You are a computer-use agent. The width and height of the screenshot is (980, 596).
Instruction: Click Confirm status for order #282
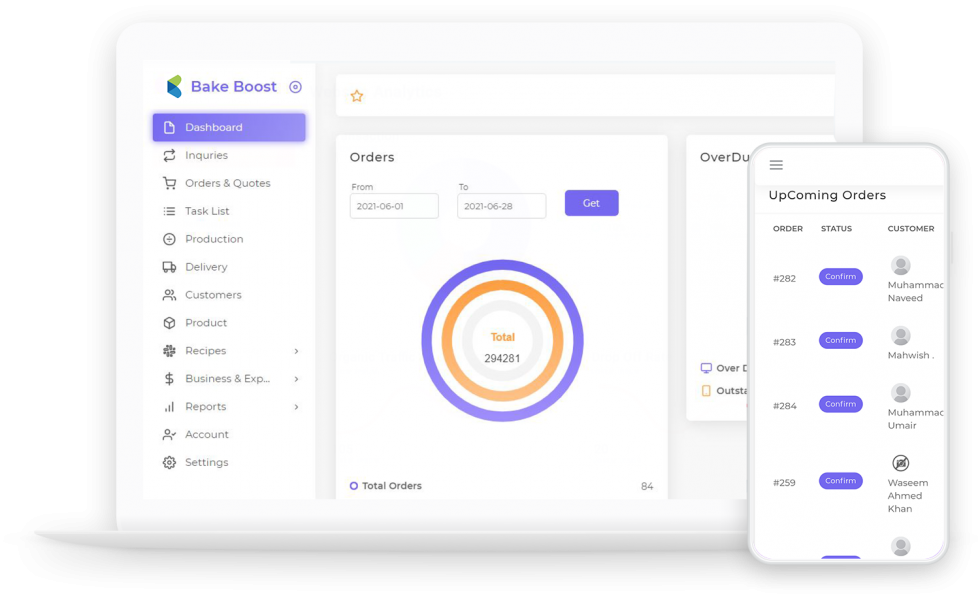[x=840, y=277]
